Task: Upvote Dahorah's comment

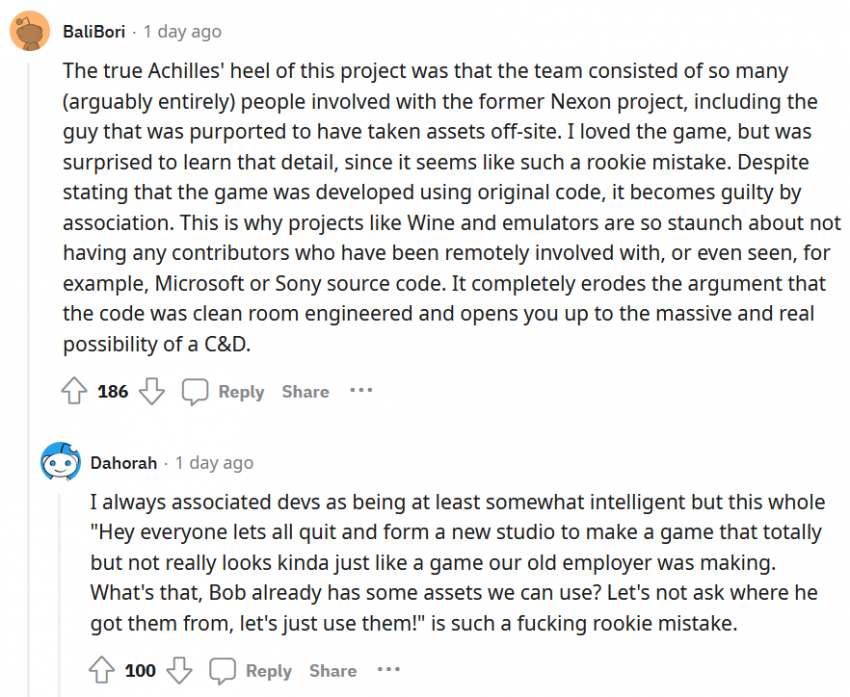Action: [101, 670]
